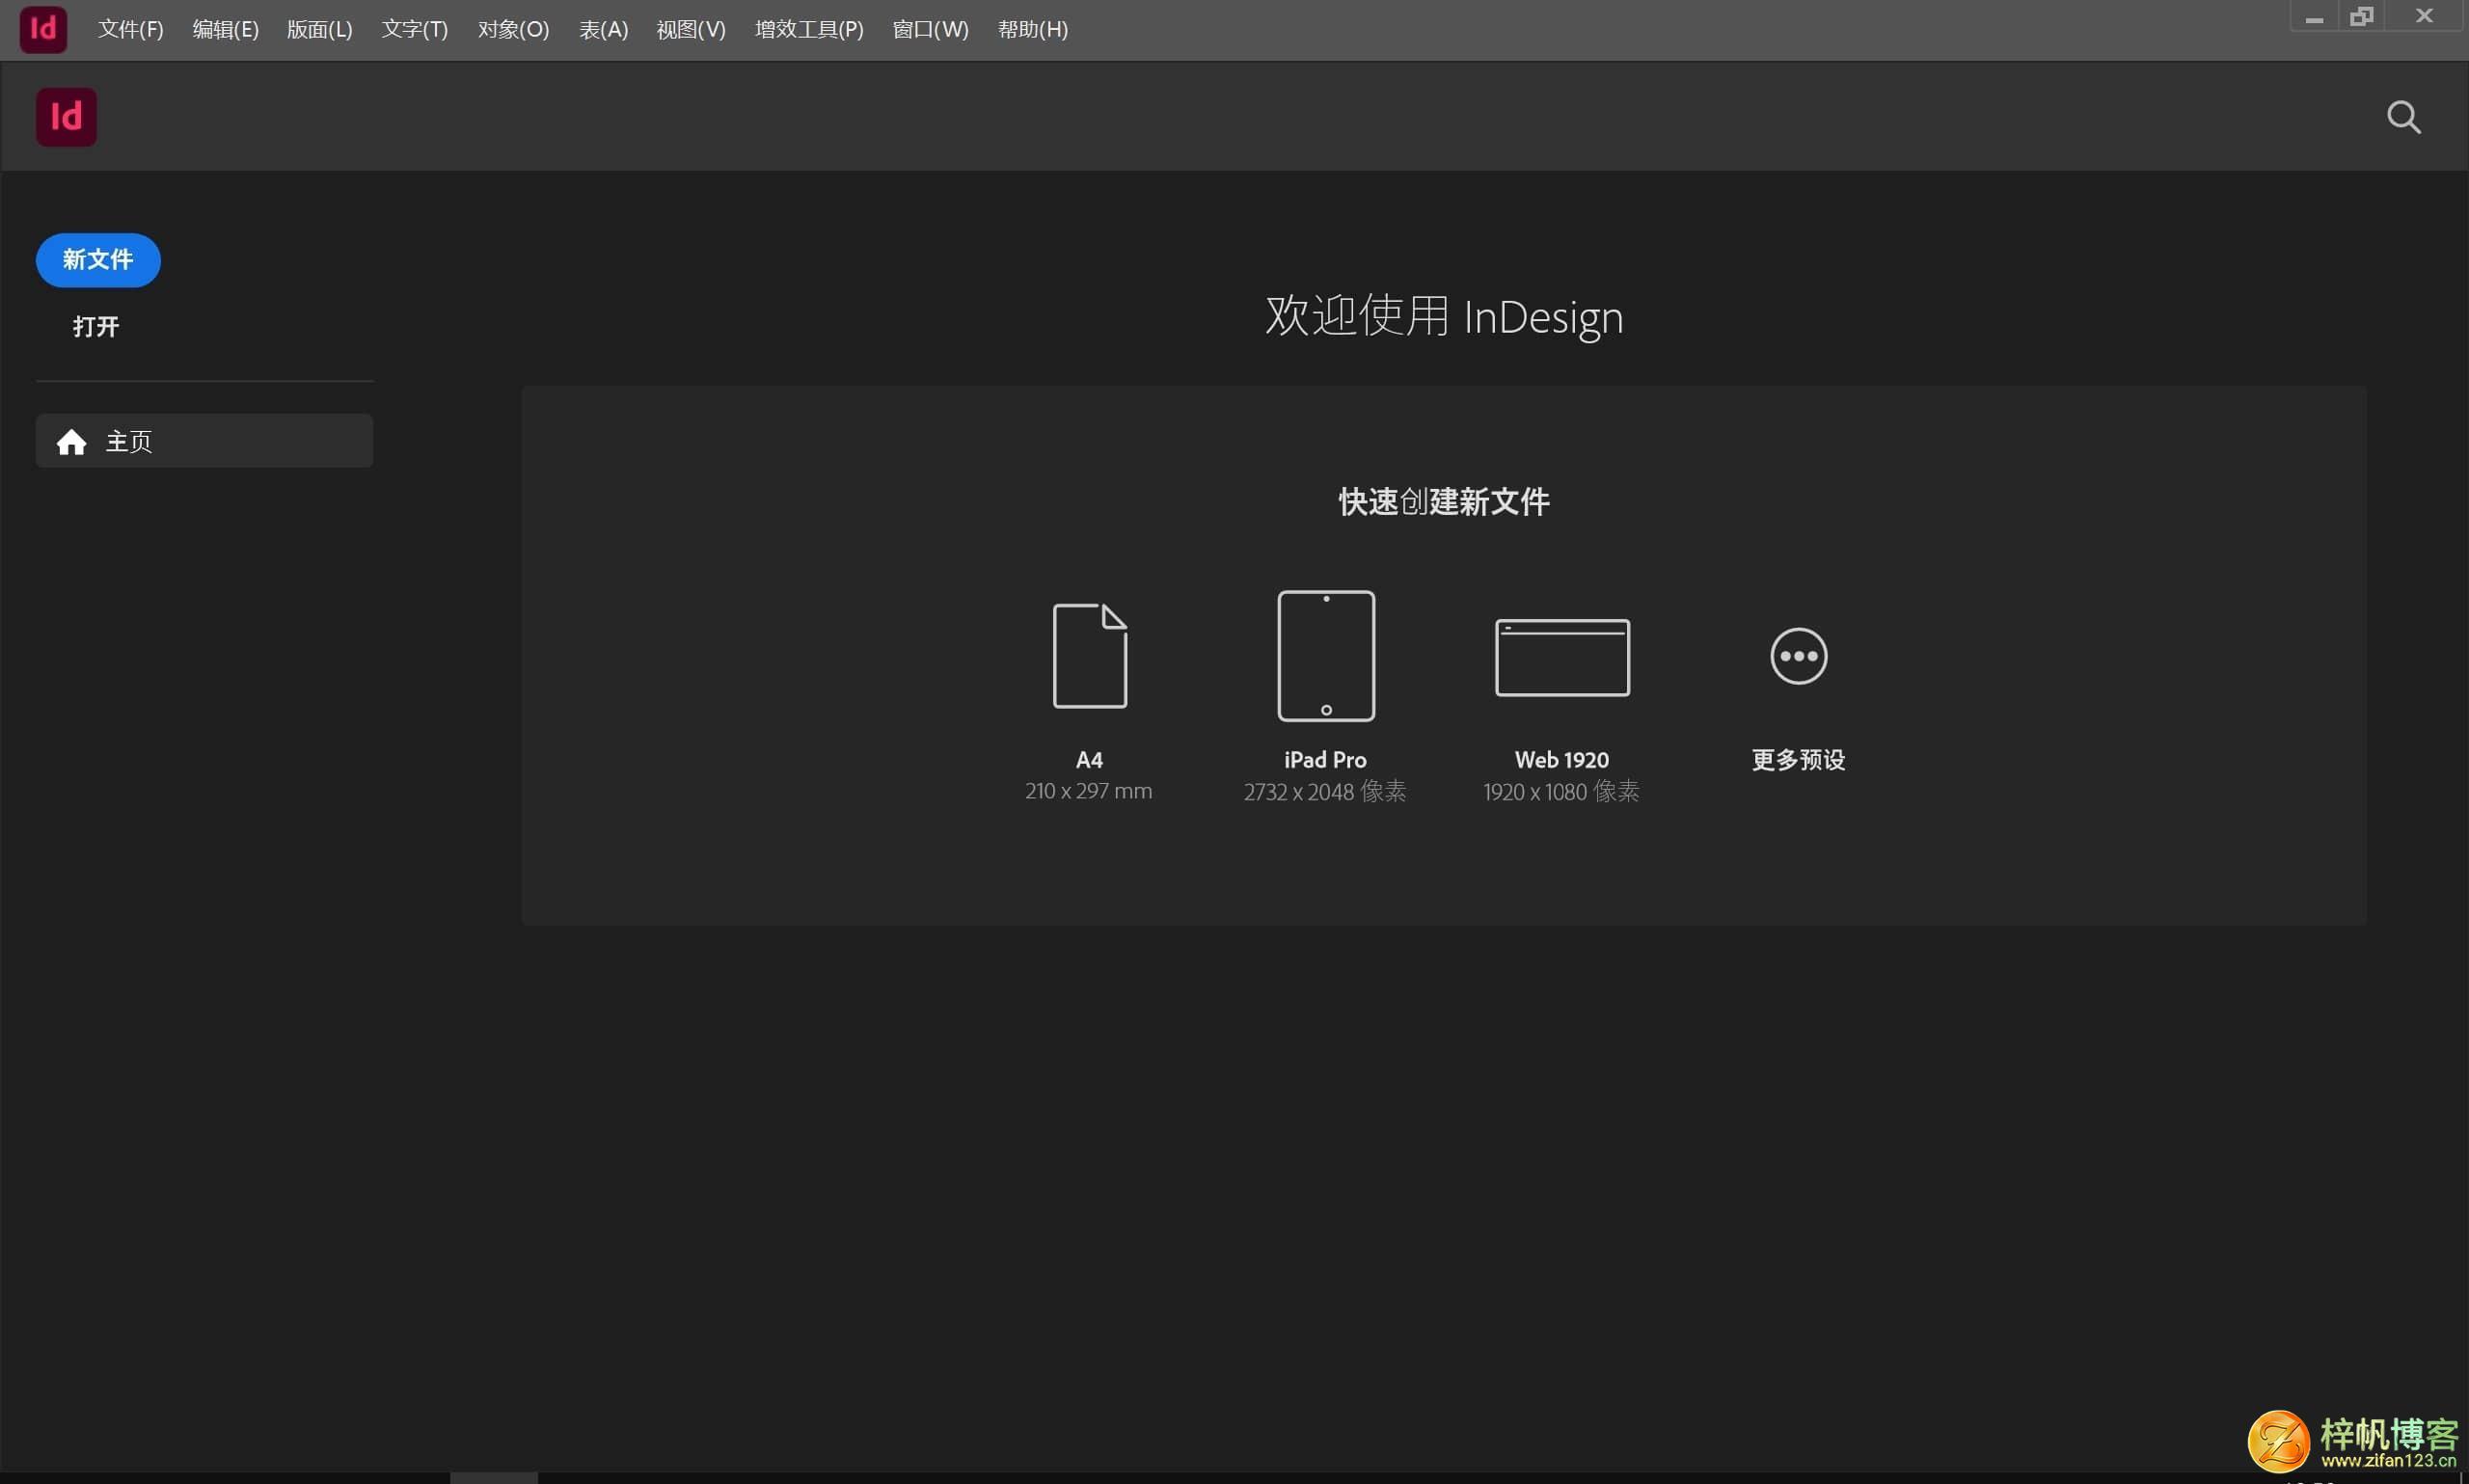Click the 打开 button
2469x1484 pixels.
click(96, 326)
